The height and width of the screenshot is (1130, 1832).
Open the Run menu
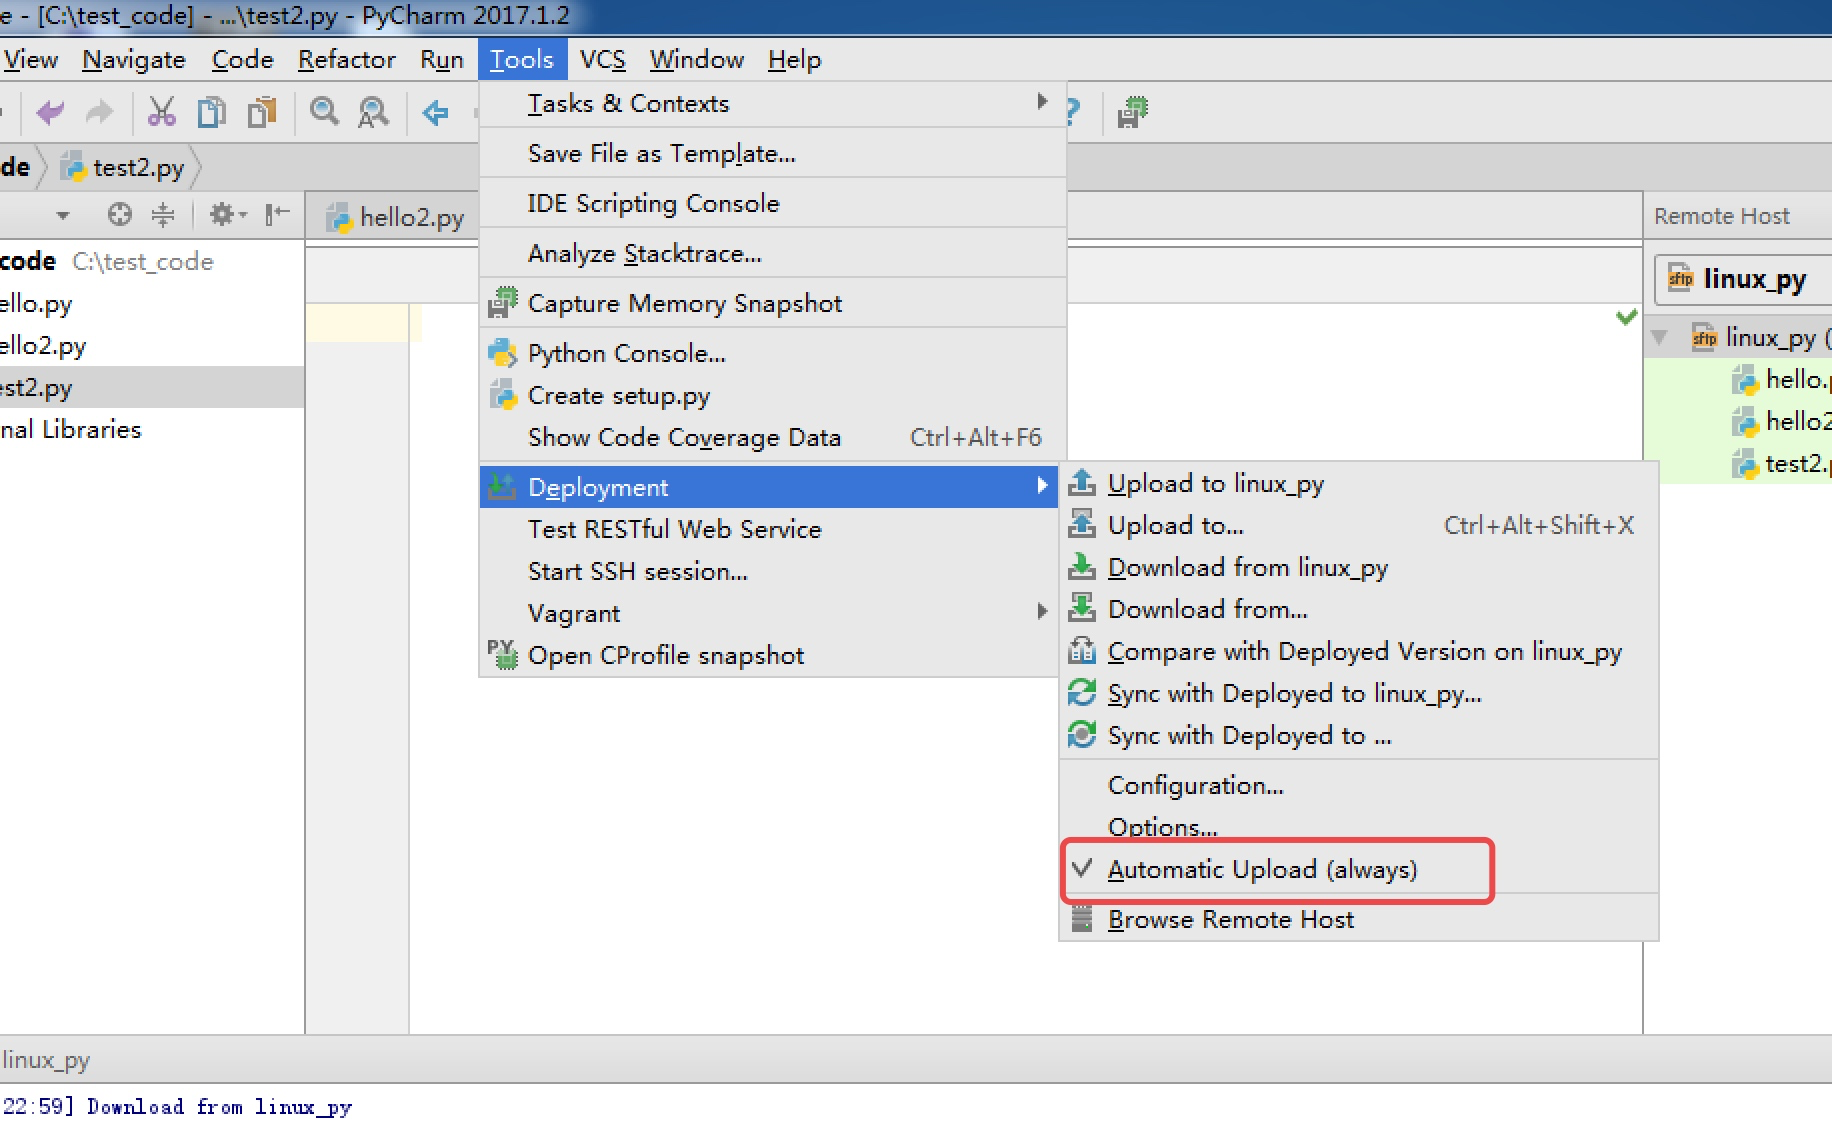coord(441,60)
